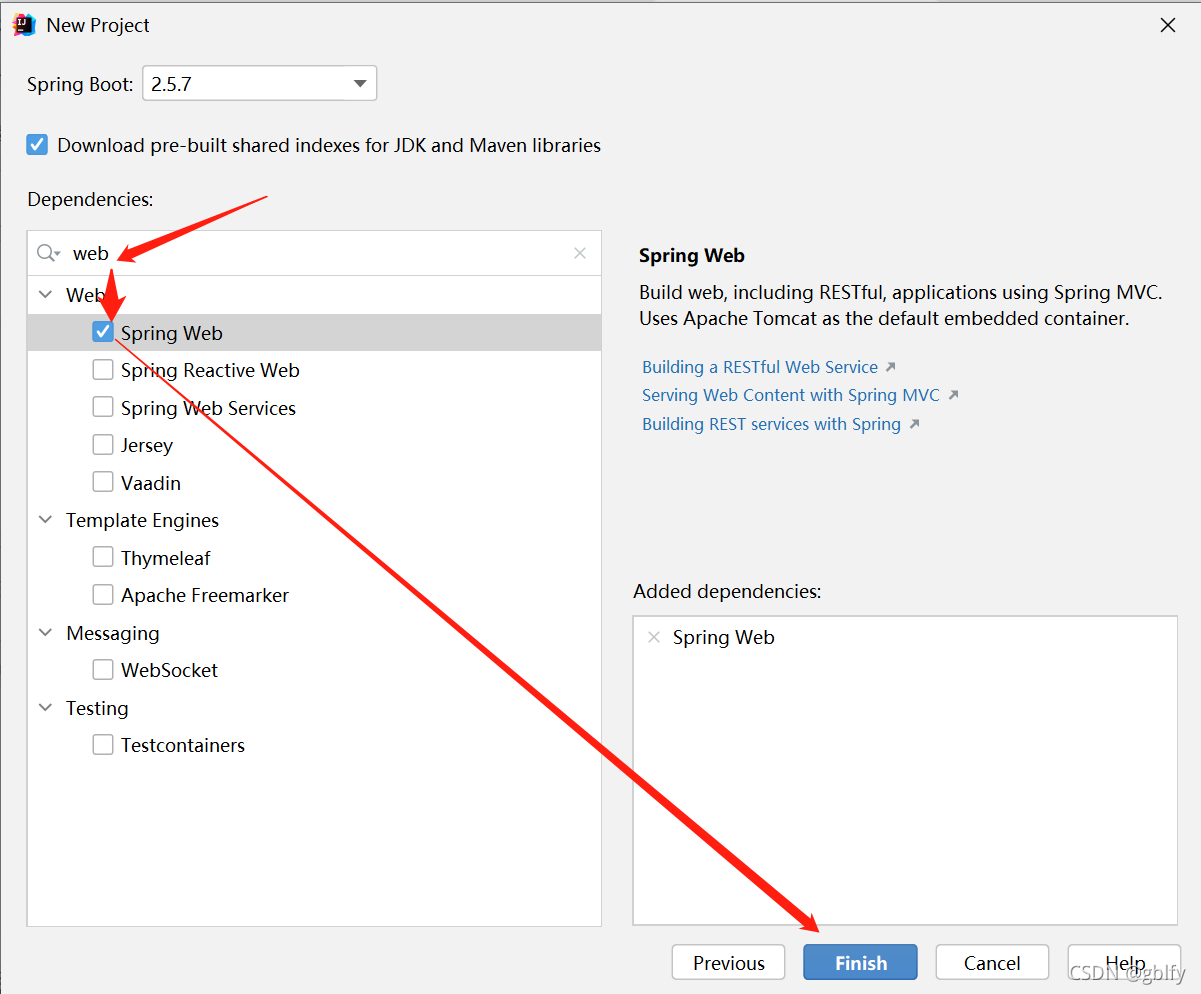
Task: Open the Spring Boot version dropdown
Action: 260,84
